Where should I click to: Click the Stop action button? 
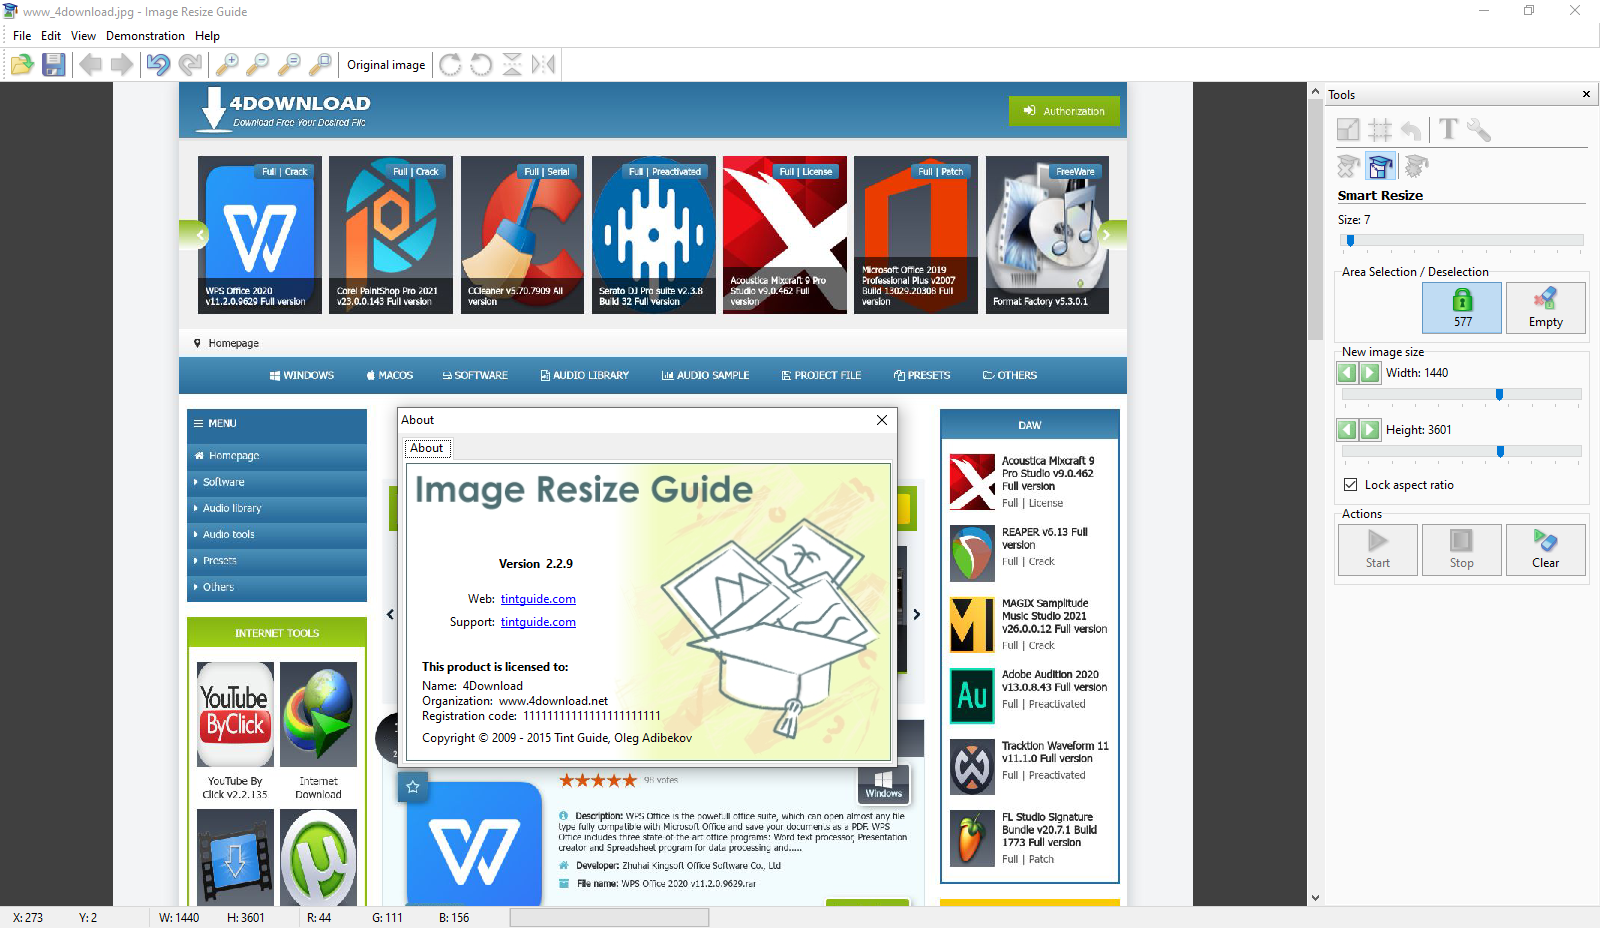click(1462, 550)
